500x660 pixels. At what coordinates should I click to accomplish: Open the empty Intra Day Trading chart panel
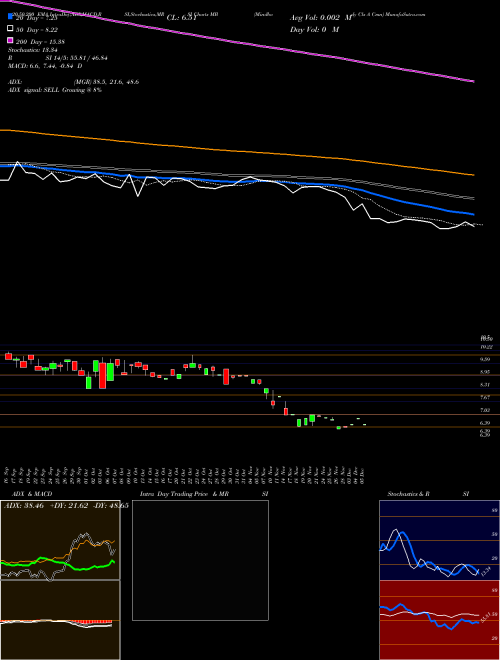pyautogui.click(x=200, y=560)
